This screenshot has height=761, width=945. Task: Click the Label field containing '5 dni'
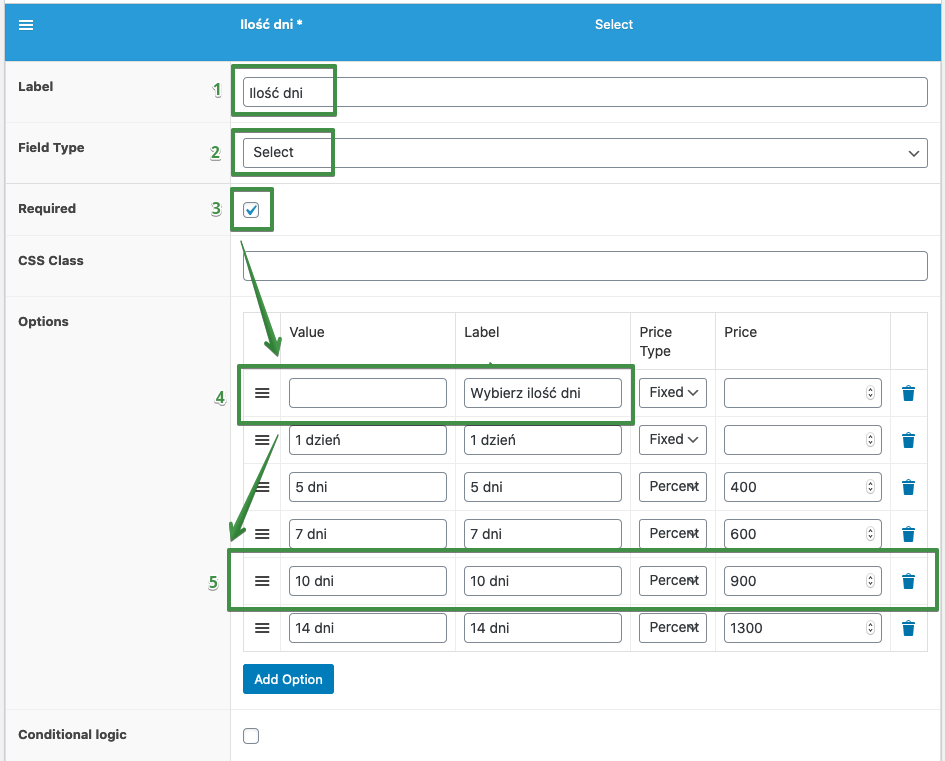tap(542, 487)
